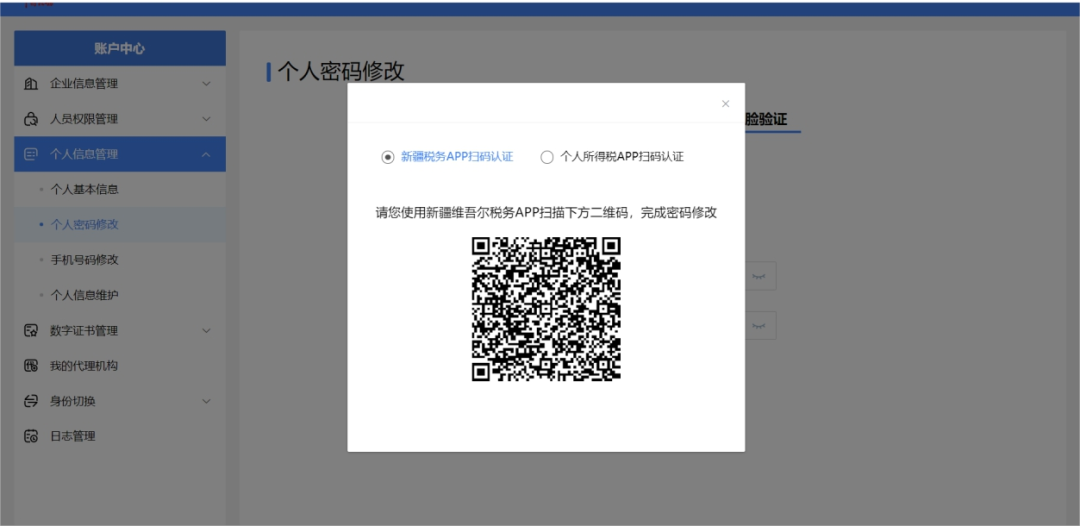Collapse 个人信息管理 chevron

coord(206,154)
